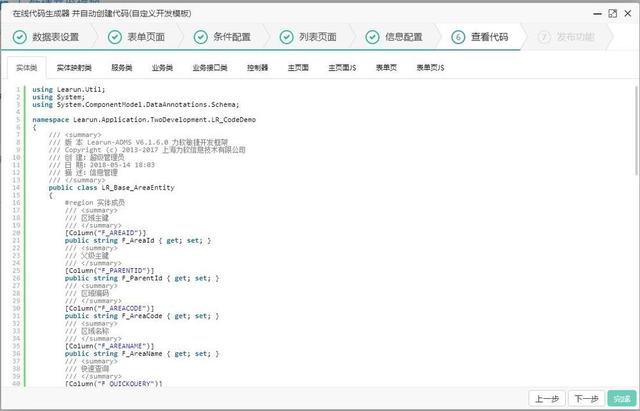Click the Copyright 2013-2017 comment line
The height and width of the screenshot is (411, 640).
coord(147,150)
